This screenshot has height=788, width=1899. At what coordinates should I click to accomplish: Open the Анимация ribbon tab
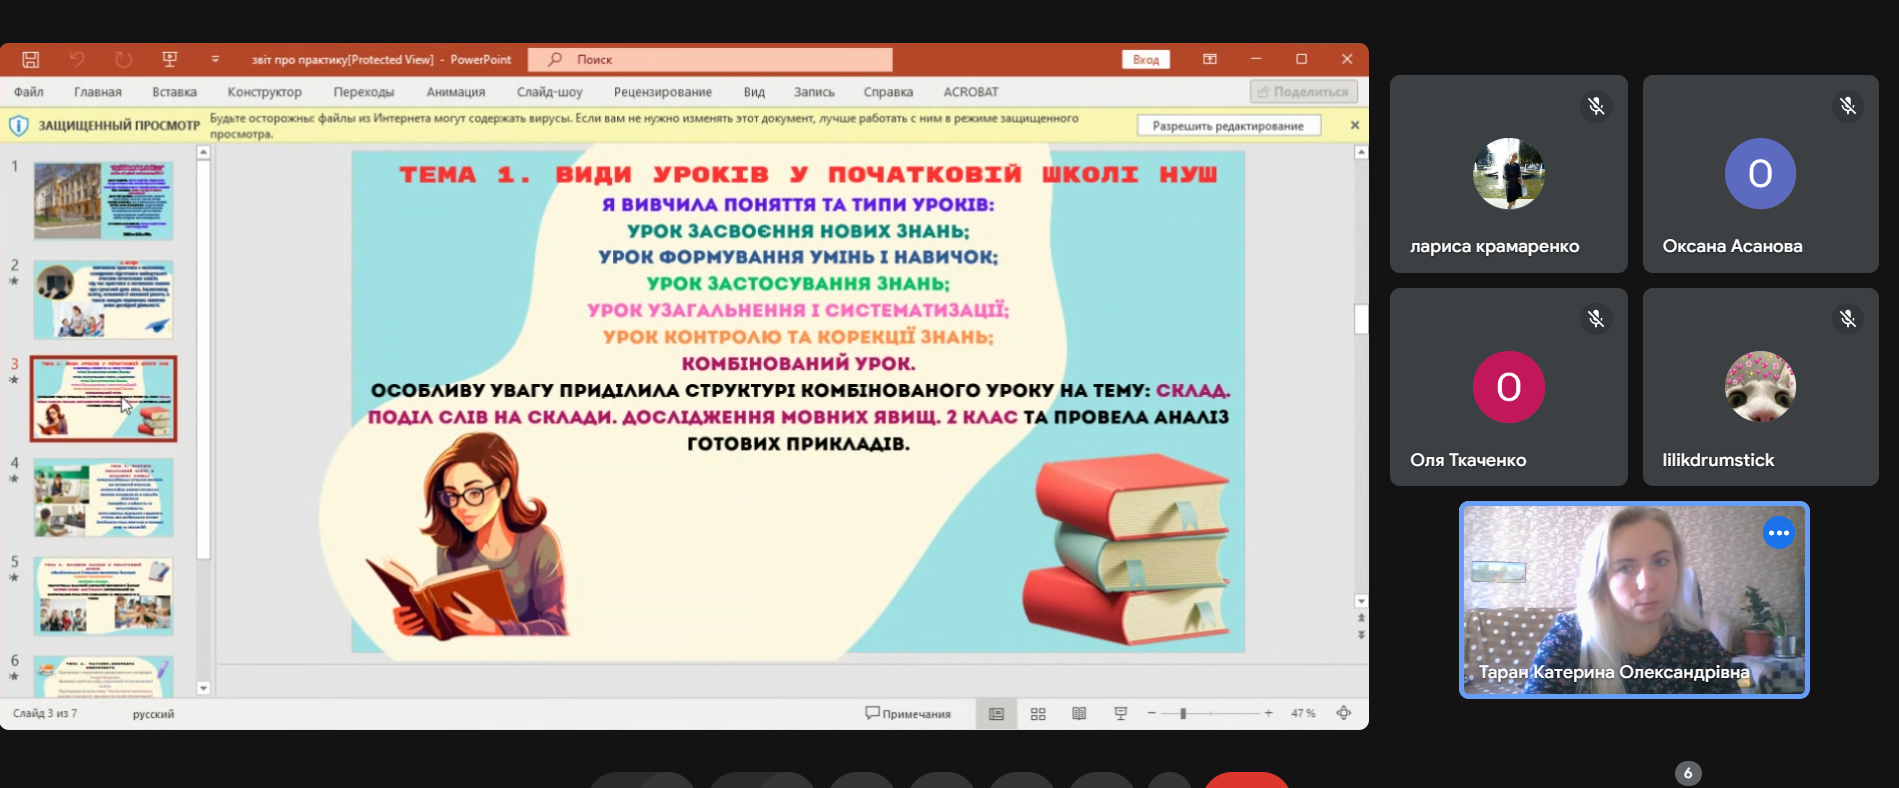click(455, 92)
